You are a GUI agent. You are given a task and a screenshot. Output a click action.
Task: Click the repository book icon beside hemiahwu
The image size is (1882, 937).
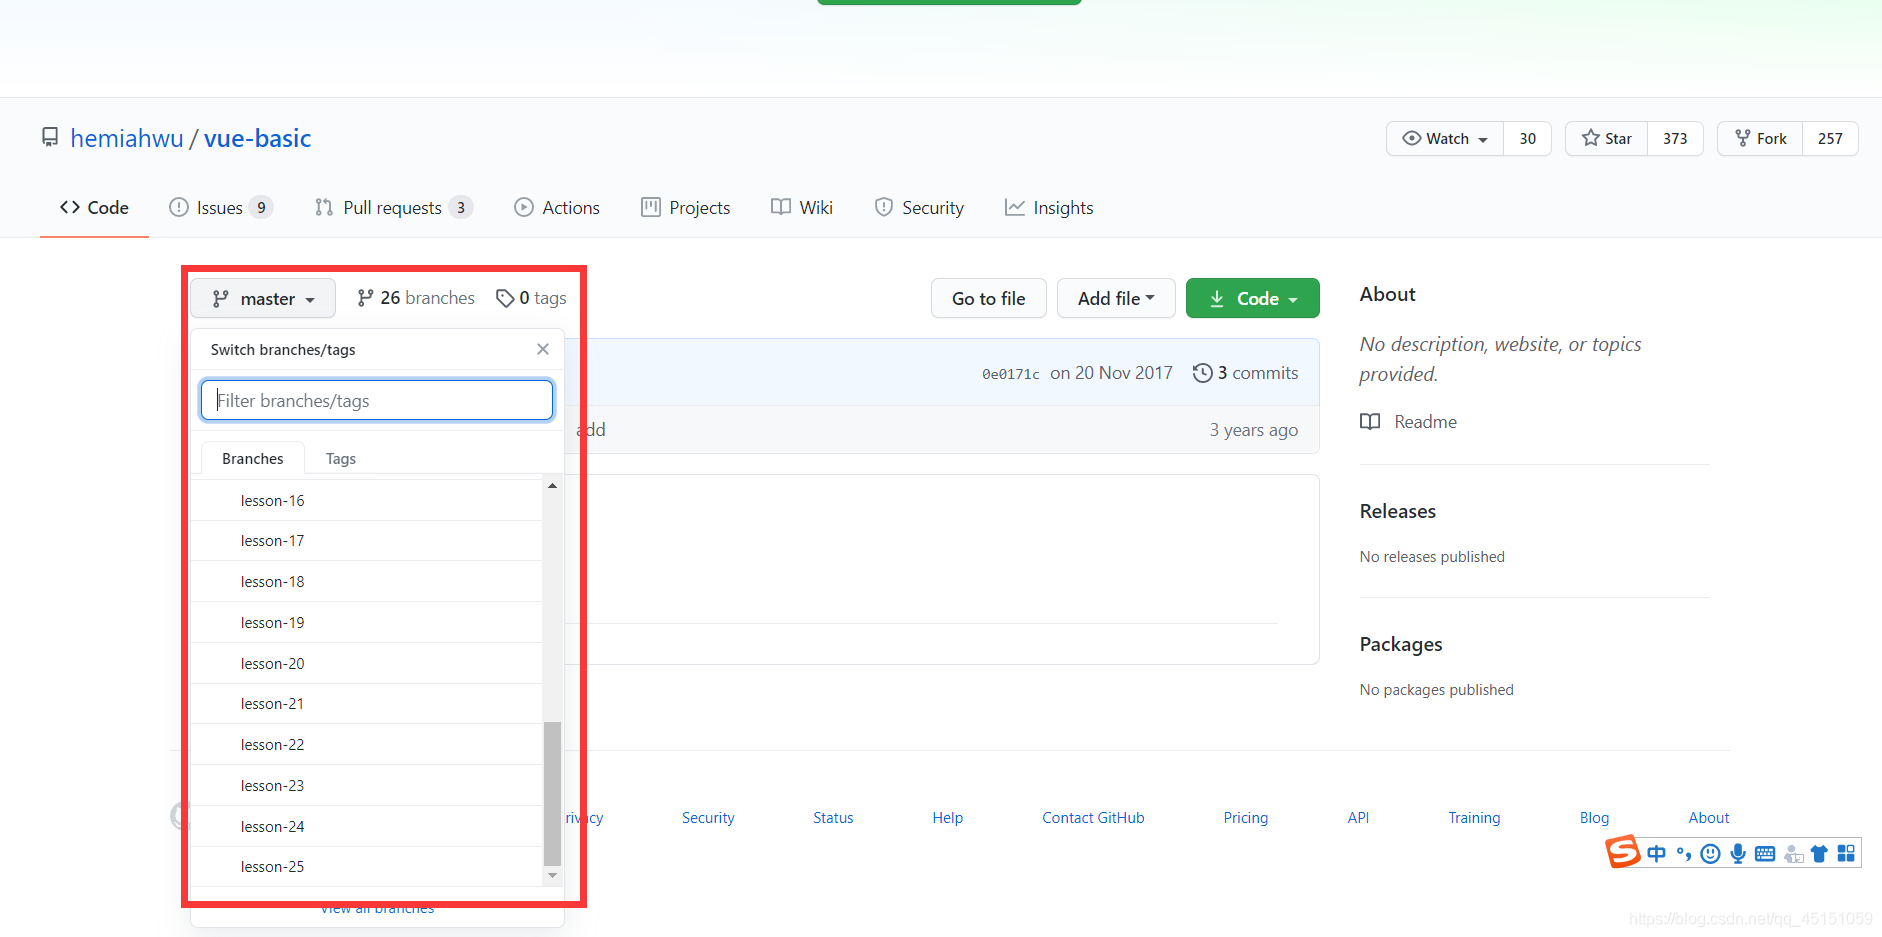(x=49, y=137)
